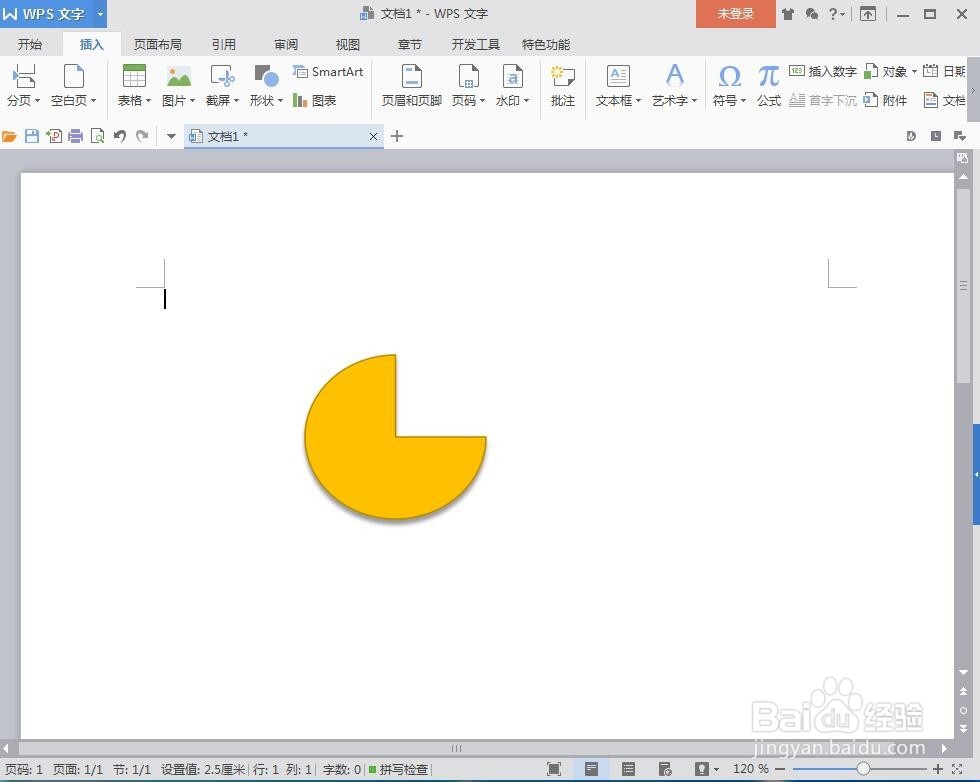Open the 表格 table insert tool
The width and height of the screenshot is (980, 782).
(134, 86)
